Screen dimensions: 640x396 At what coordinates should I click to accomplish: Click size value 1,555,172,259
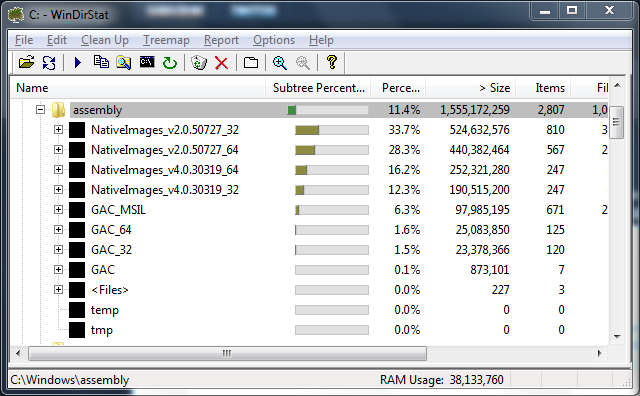click(475, 110)
